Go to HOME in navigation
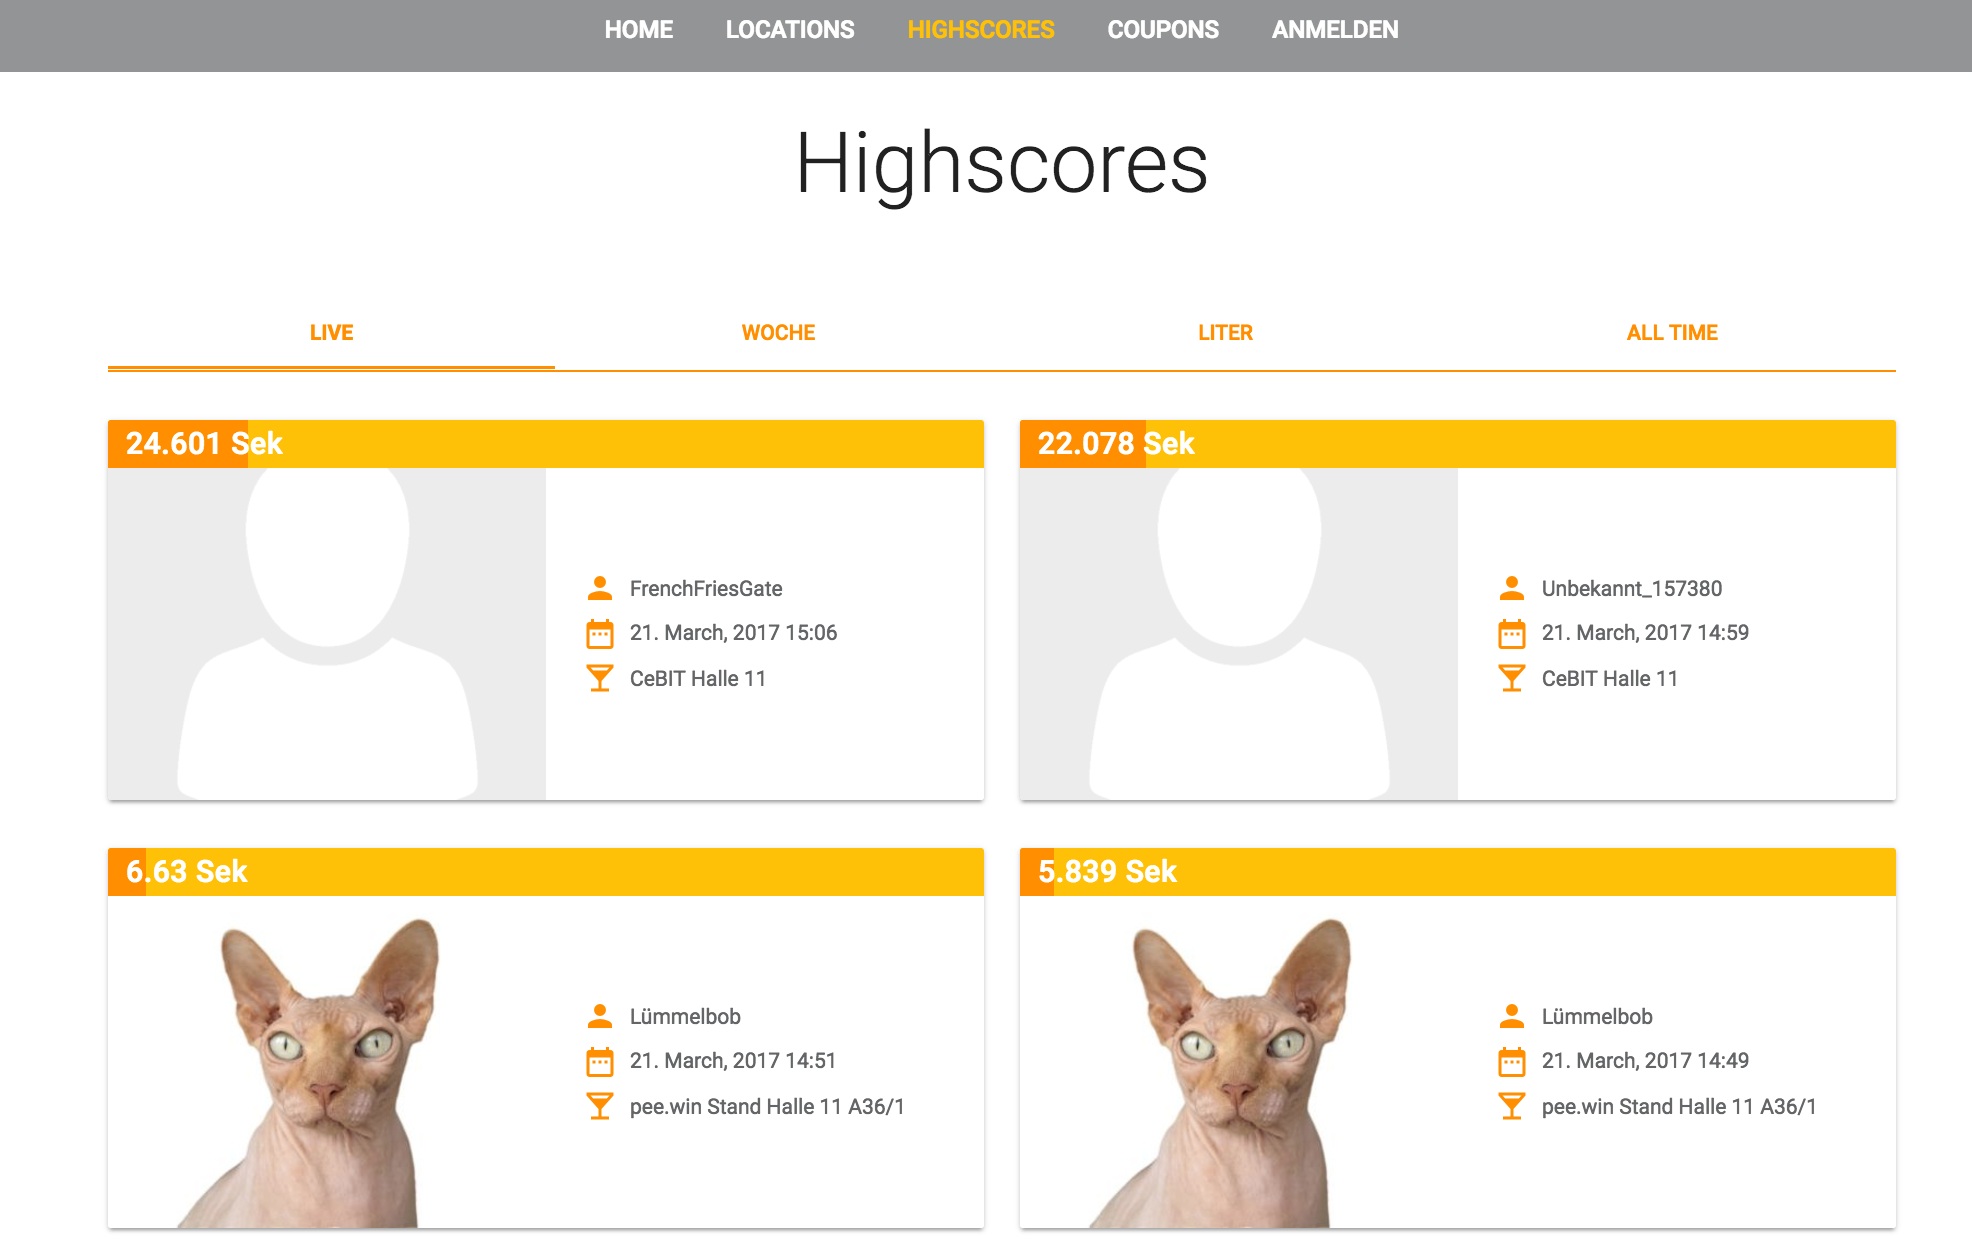Image resolution: width=1972 pixels, height=1246 pixels. coord(638,30)
